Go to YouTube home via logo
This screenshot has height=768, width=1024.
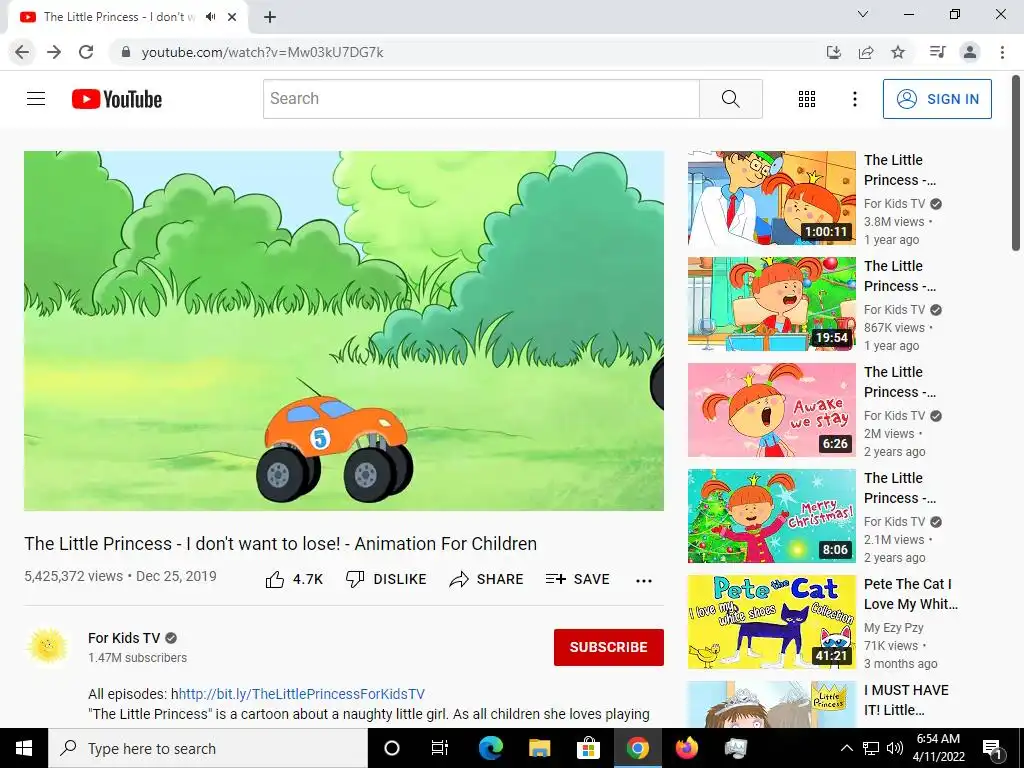[117, 99]
